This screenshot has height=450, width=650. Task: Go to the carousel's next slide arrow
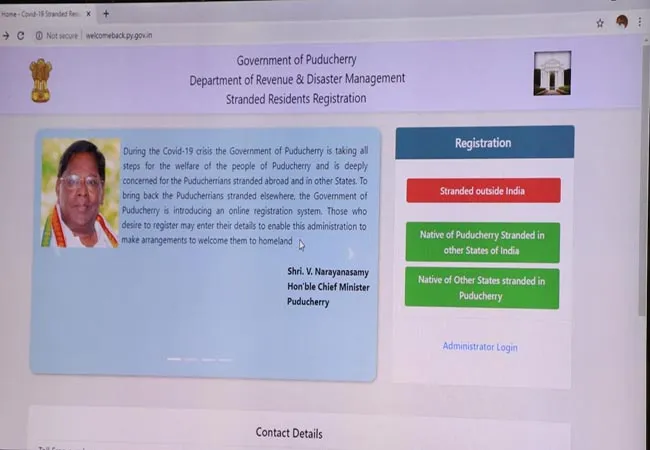351,254
